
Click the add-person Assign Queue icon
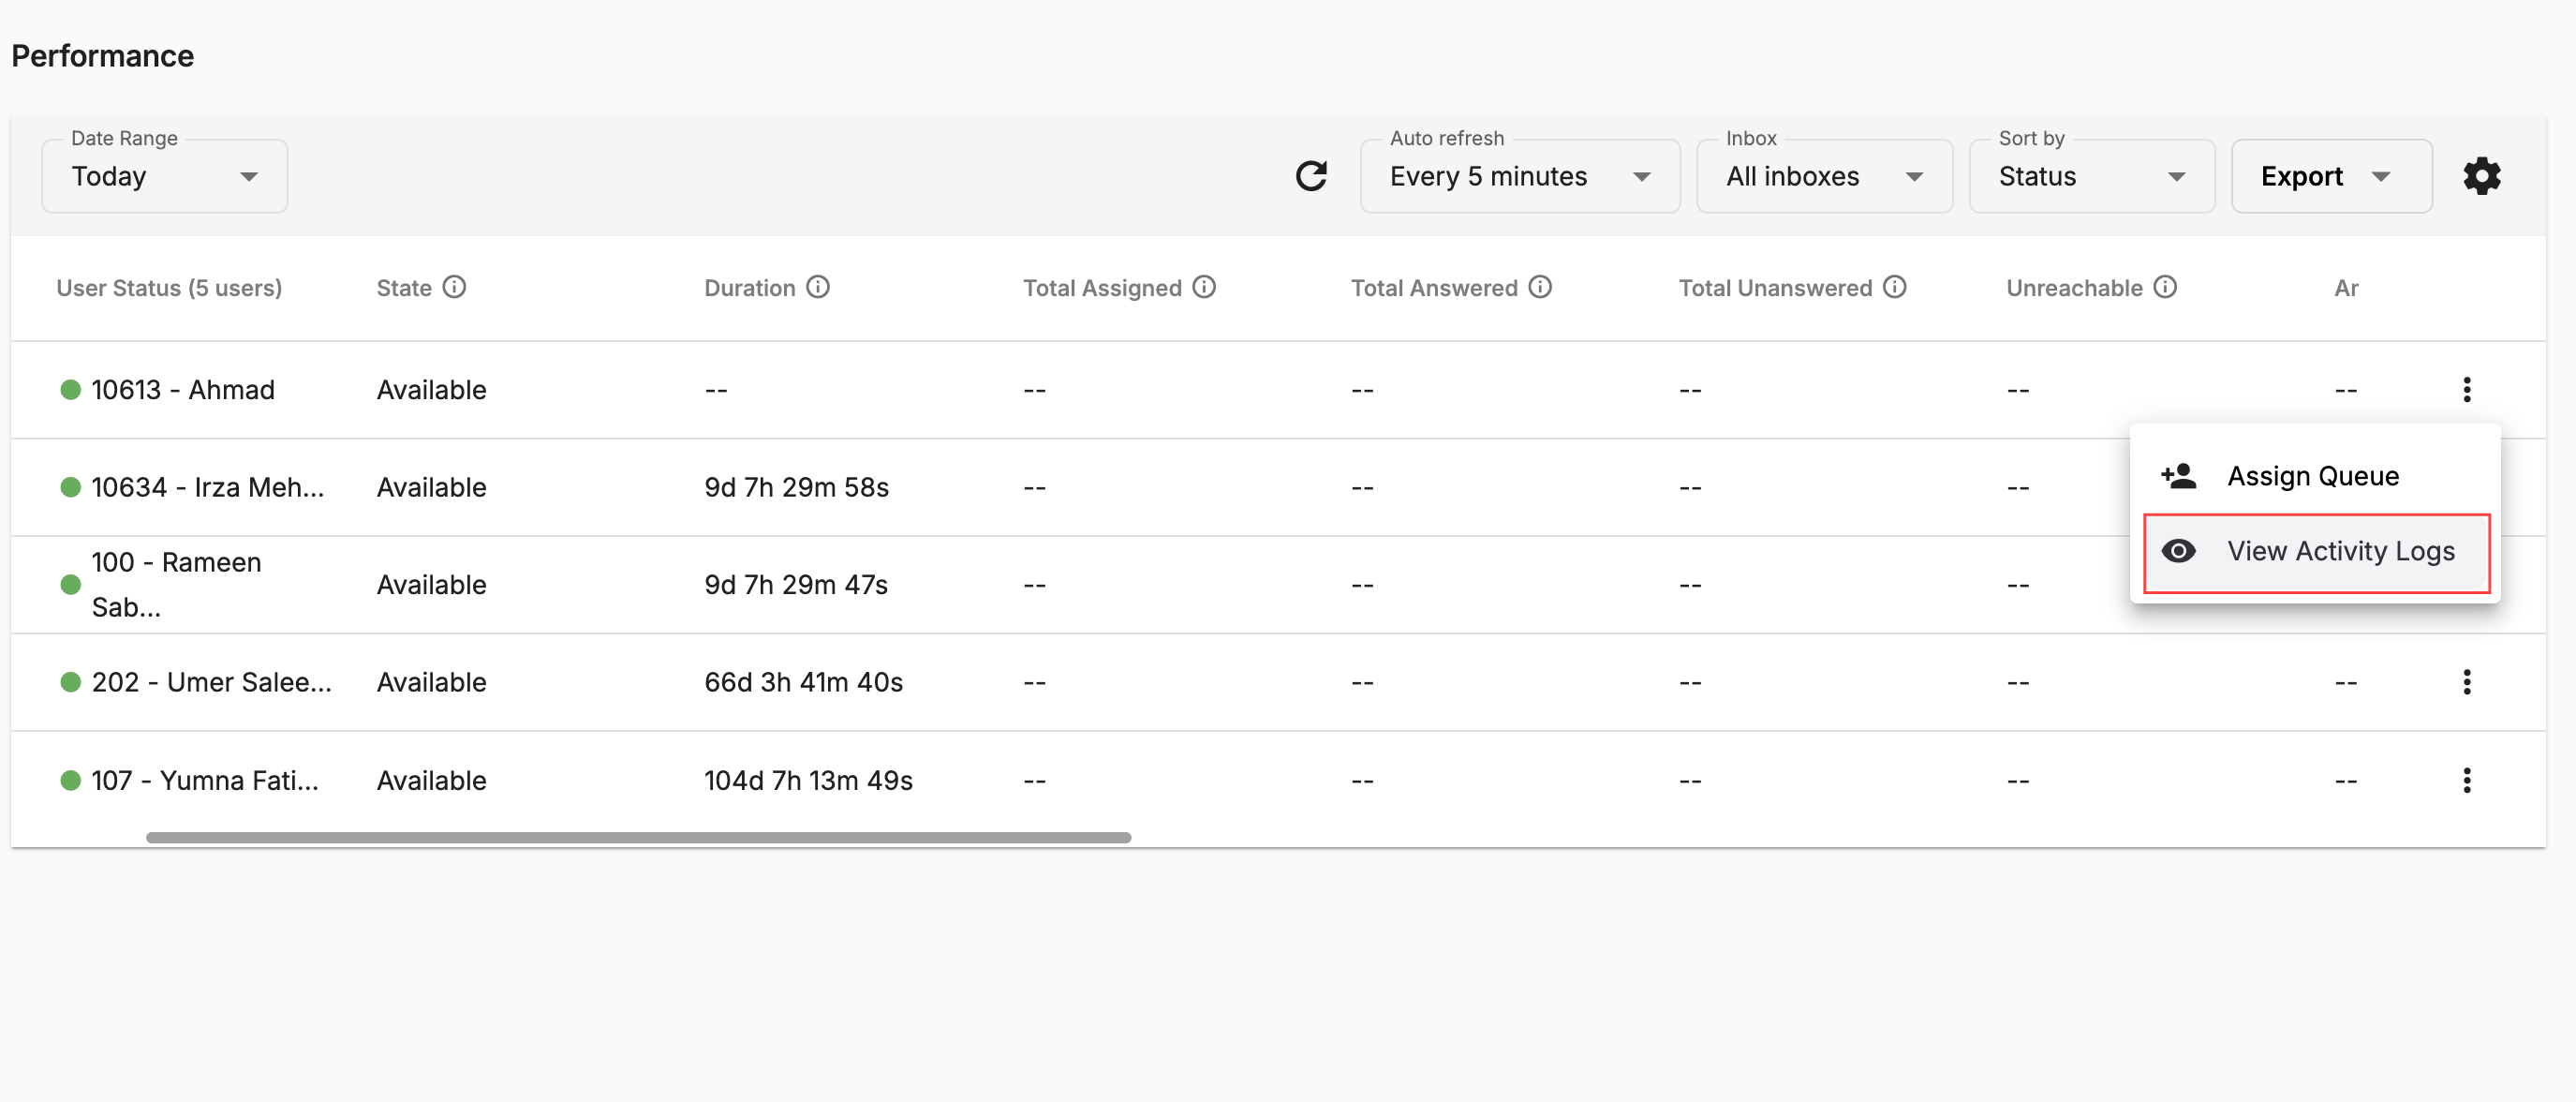pos(2179,476)
